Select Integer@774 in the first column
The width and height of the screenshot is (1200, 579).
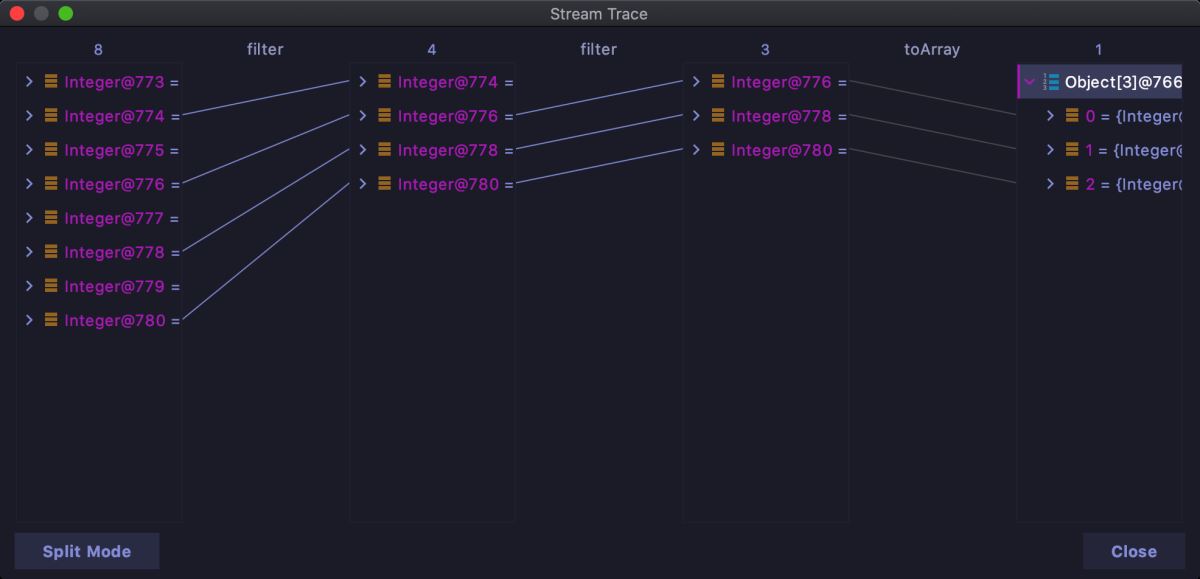(x=114, y=116)
